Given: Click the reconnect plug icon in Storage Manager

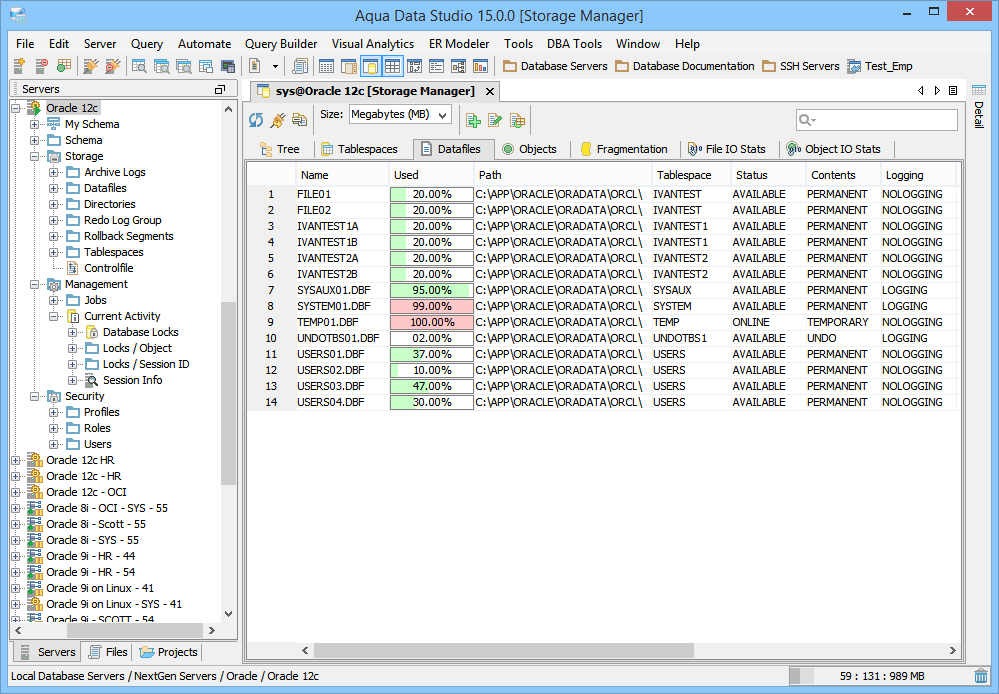Looking at the screenshot, I should pos(278,120).
